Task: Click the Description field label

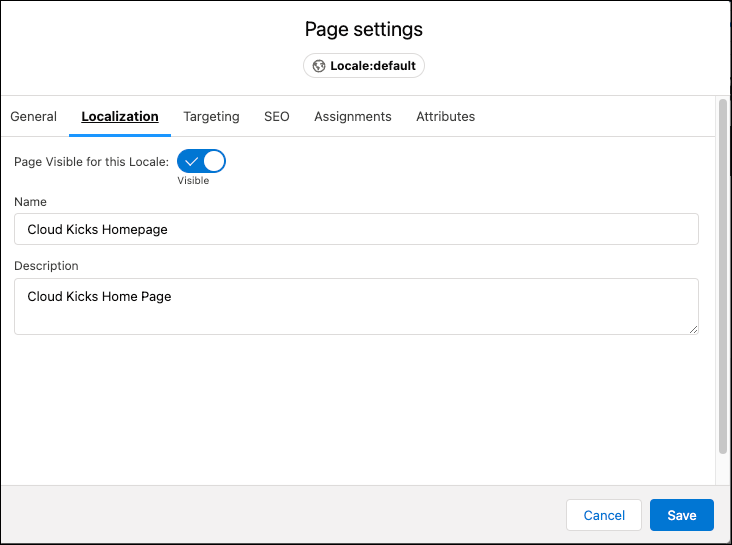Action: pyautogui.click(x=46, y=266)
